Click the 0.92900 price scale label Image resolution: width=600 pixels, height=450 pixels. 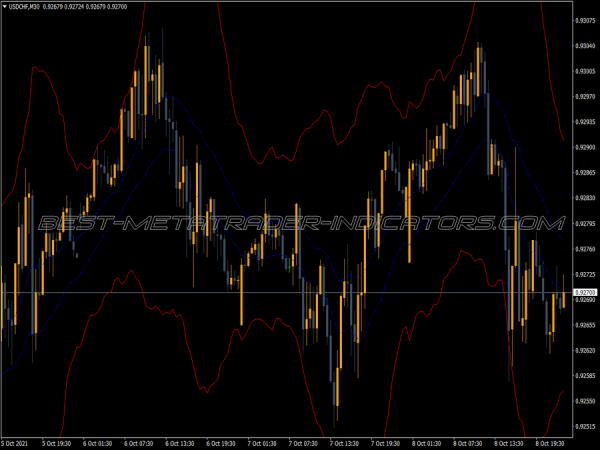pyautogui.click(x=585, y=147)
